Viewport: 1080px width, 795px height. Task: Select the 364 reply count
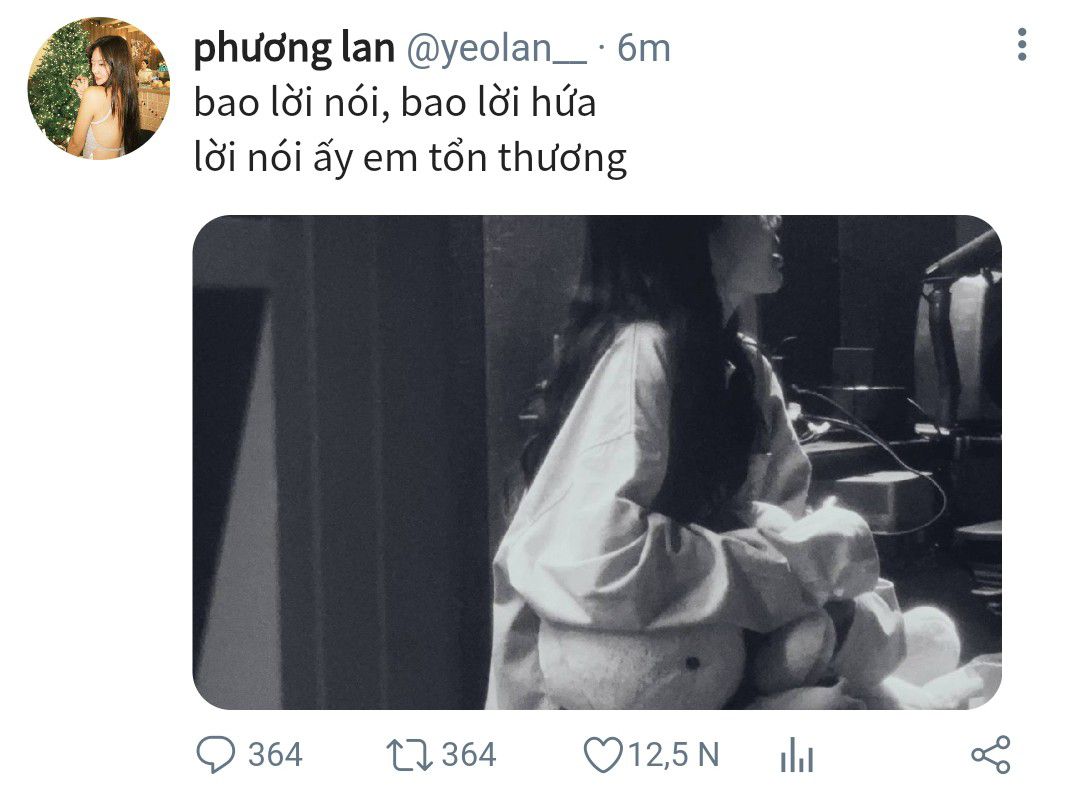point(275,755)
